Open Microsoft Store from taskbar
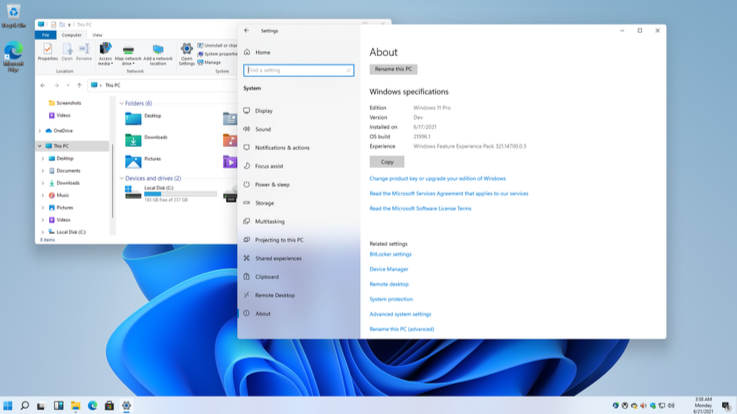The image size is (737, 414). click(109, 406)
